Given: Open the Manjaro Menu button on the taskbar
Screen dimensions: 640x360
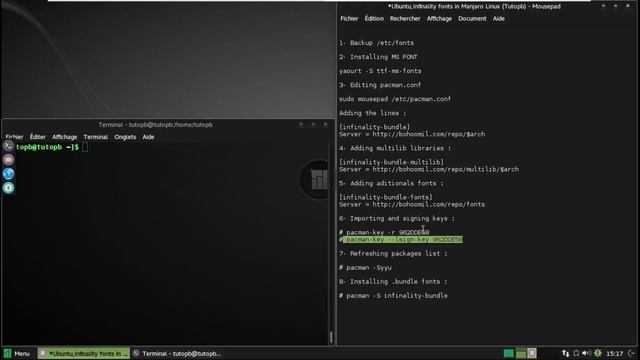Looking at the screenshot, I should 17,353.
